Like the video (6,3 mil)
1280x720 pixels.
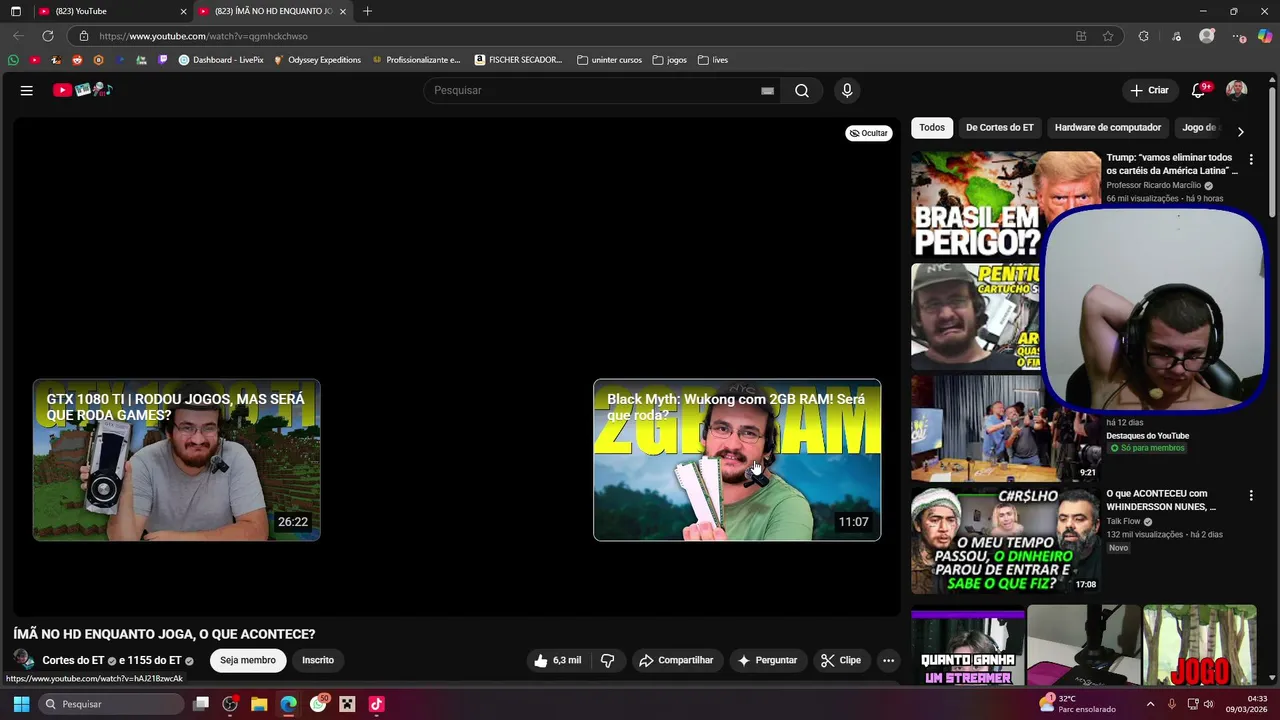(557, 660)
